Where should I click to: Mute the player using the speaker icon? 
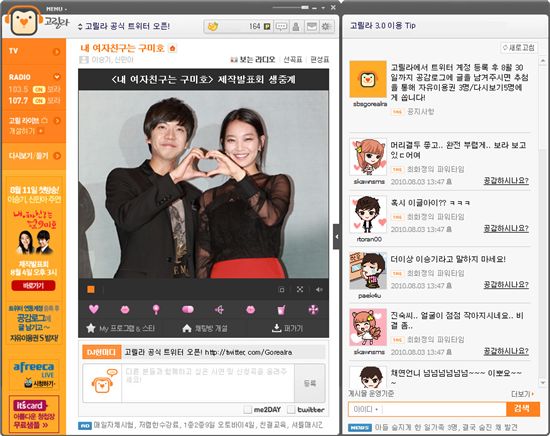click(319, 289)
